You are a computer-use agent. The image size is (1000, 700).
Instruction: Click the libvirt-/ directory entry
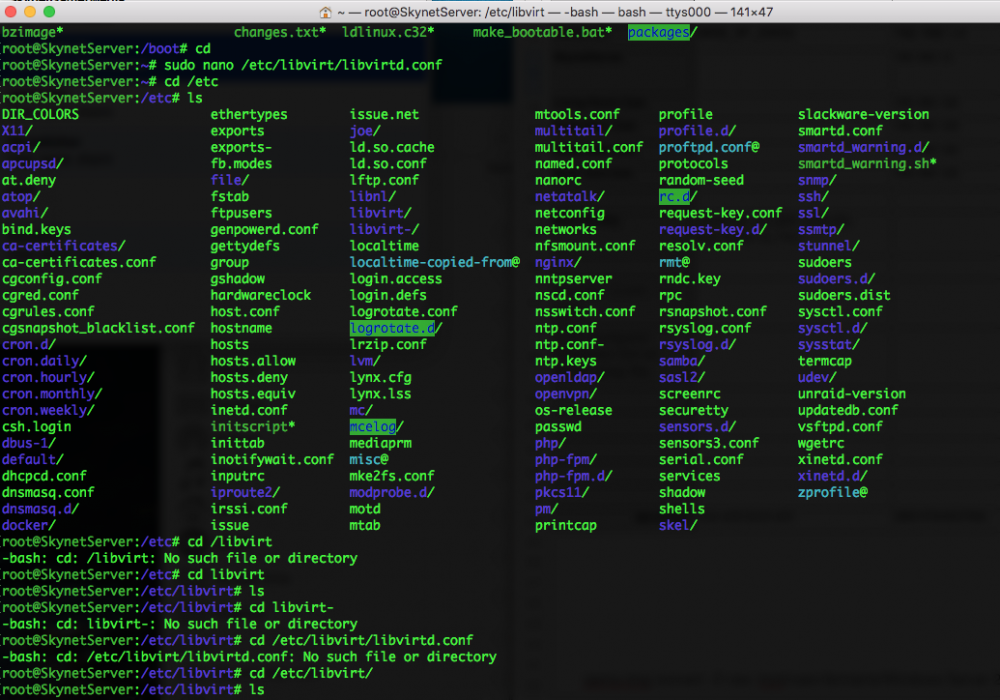(x=385, y=230)
